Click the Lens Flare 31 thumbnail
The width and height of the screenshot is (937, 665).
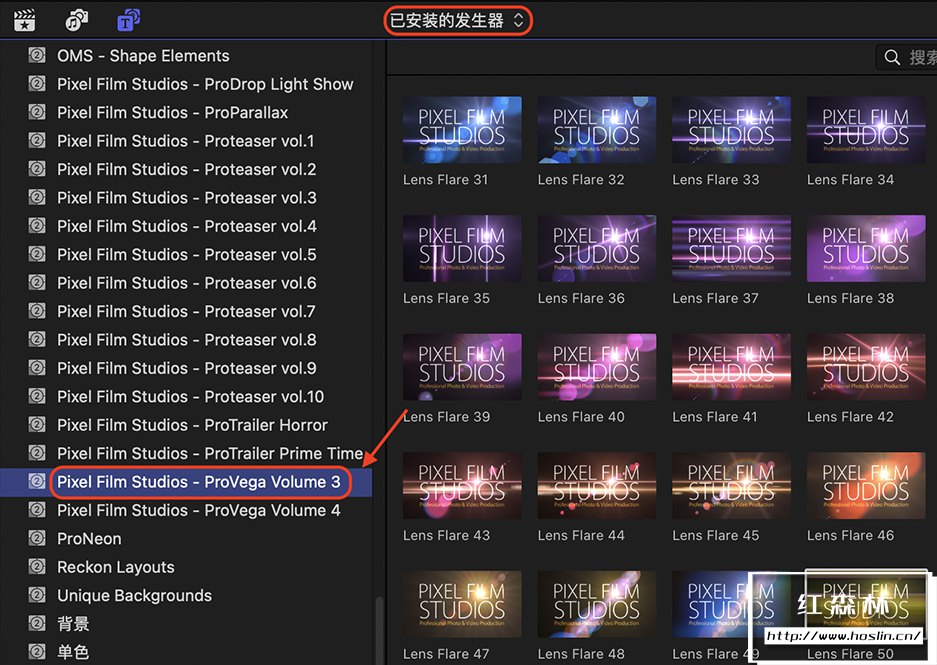coord(462,130)
